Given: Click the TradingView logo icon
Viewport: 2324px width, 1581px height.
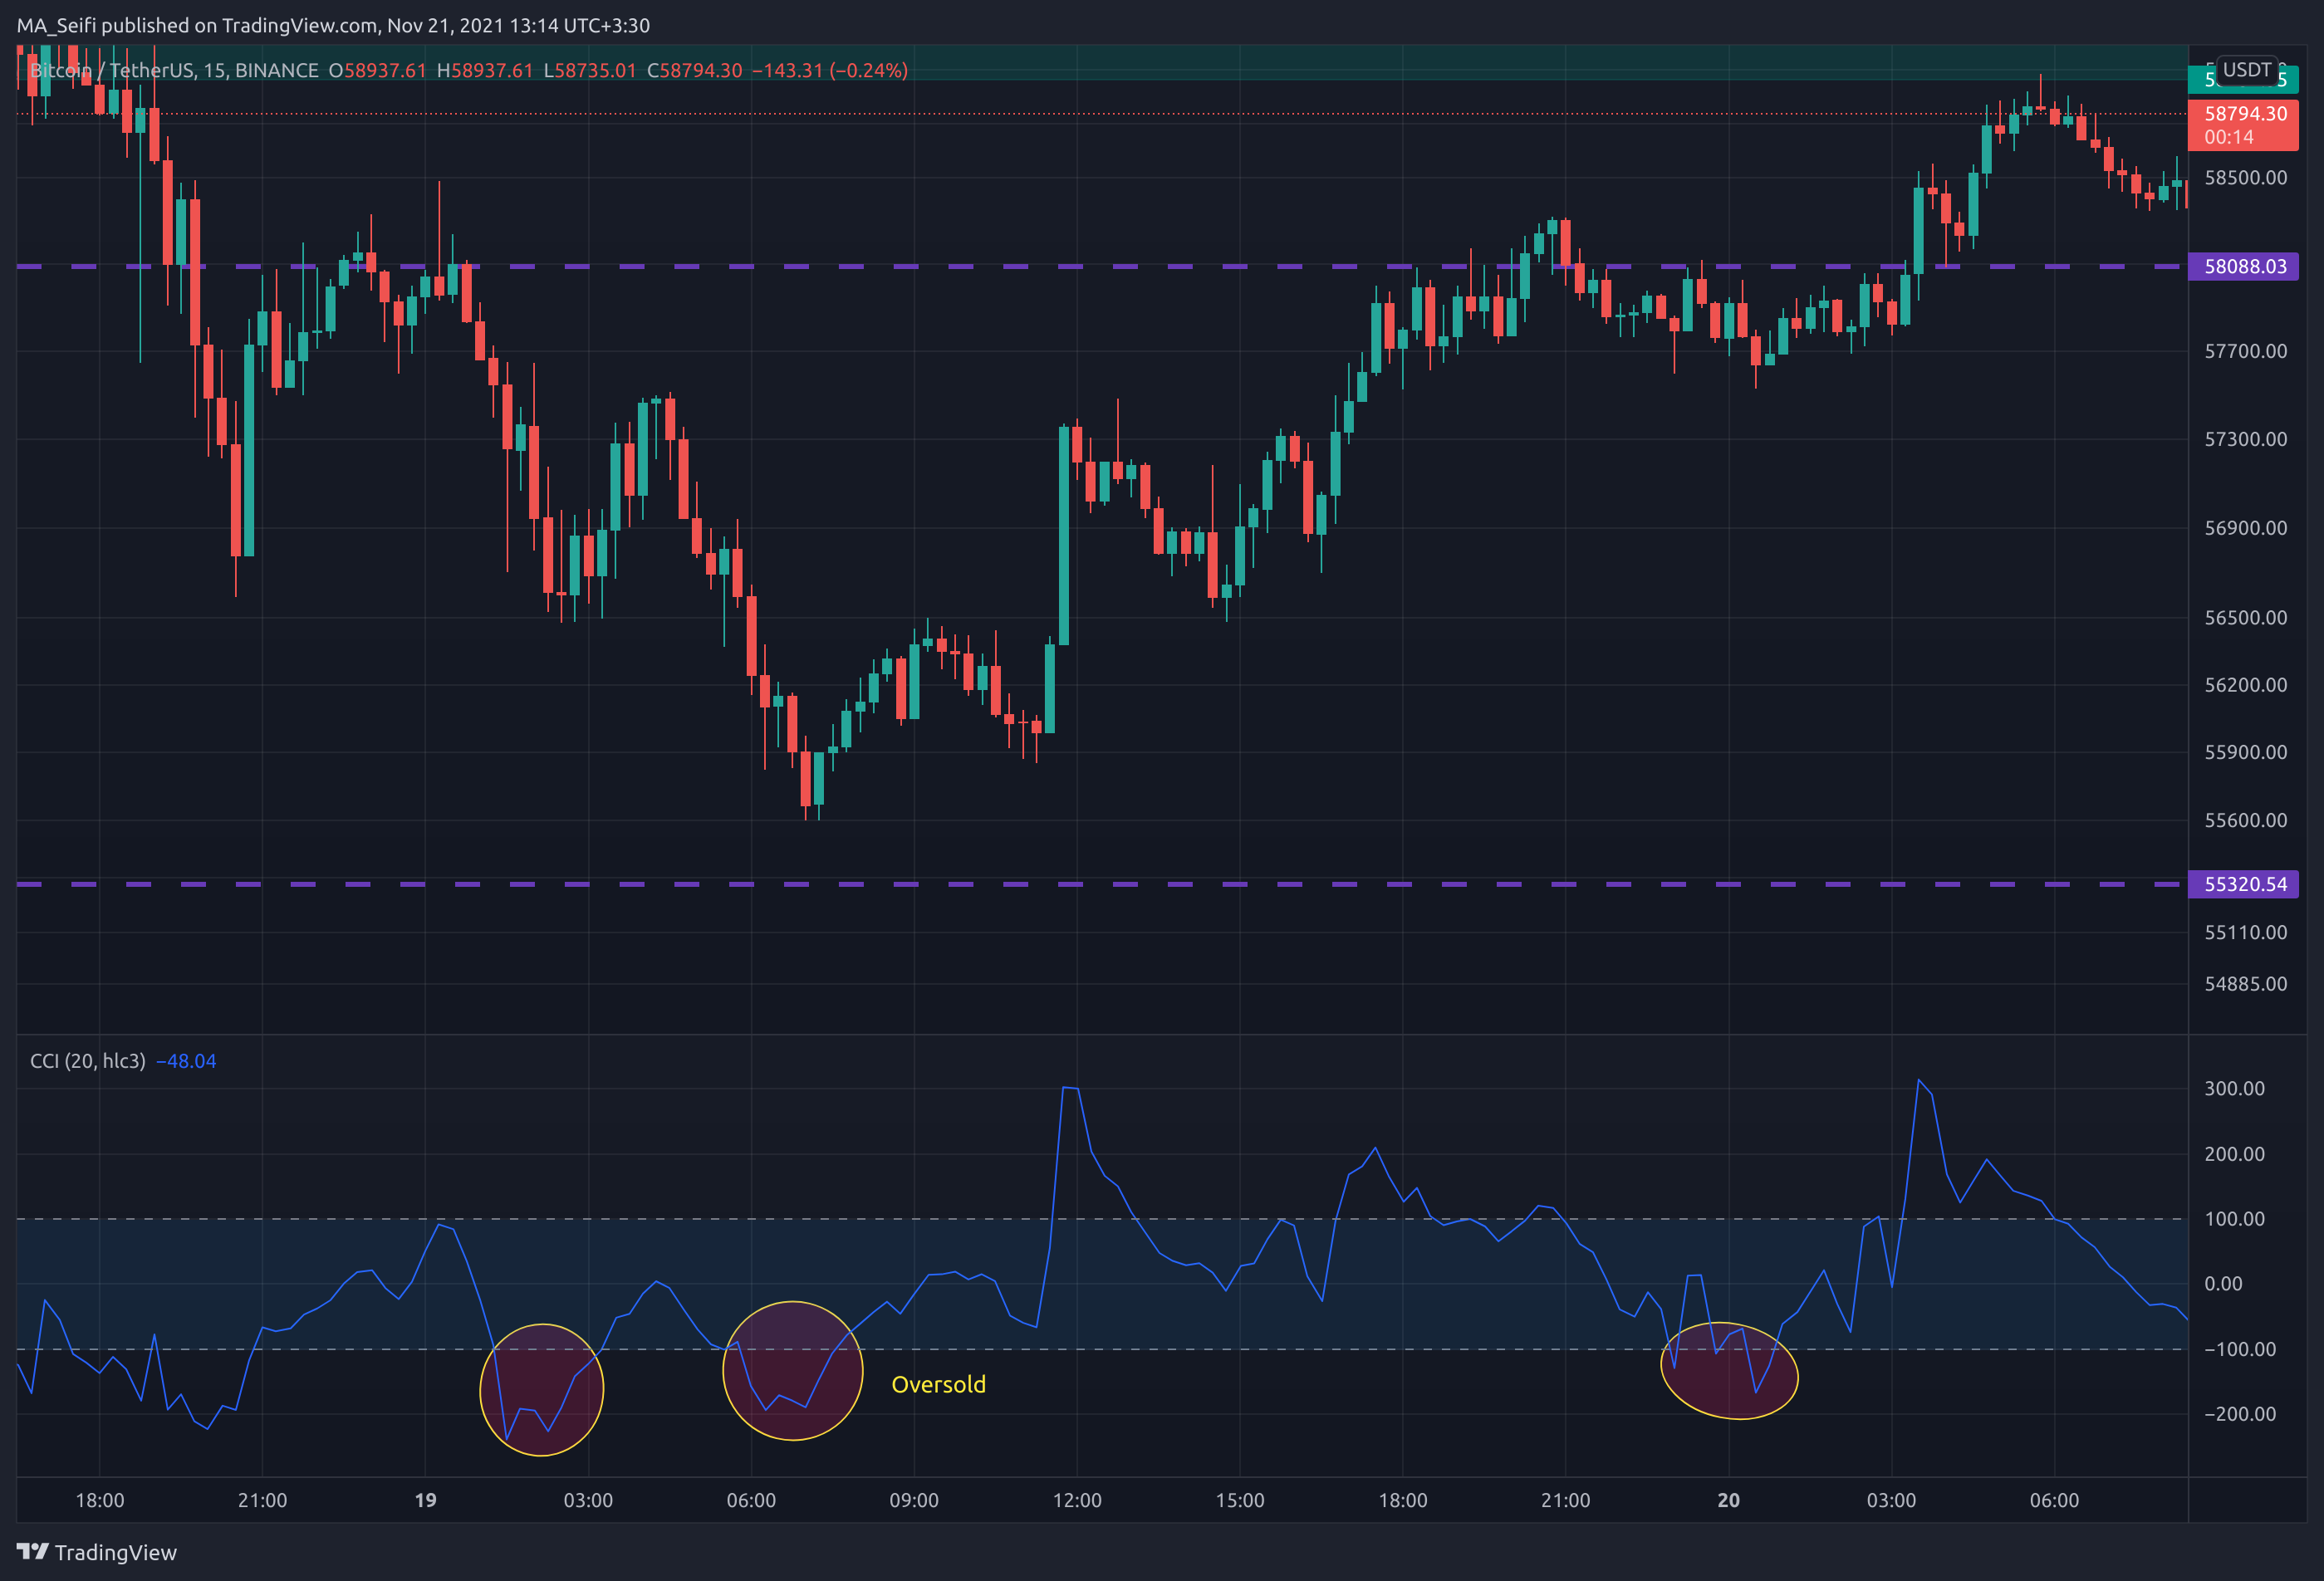Looking at the screenshot, I should pyautogui.click(x=32, y=1551).
